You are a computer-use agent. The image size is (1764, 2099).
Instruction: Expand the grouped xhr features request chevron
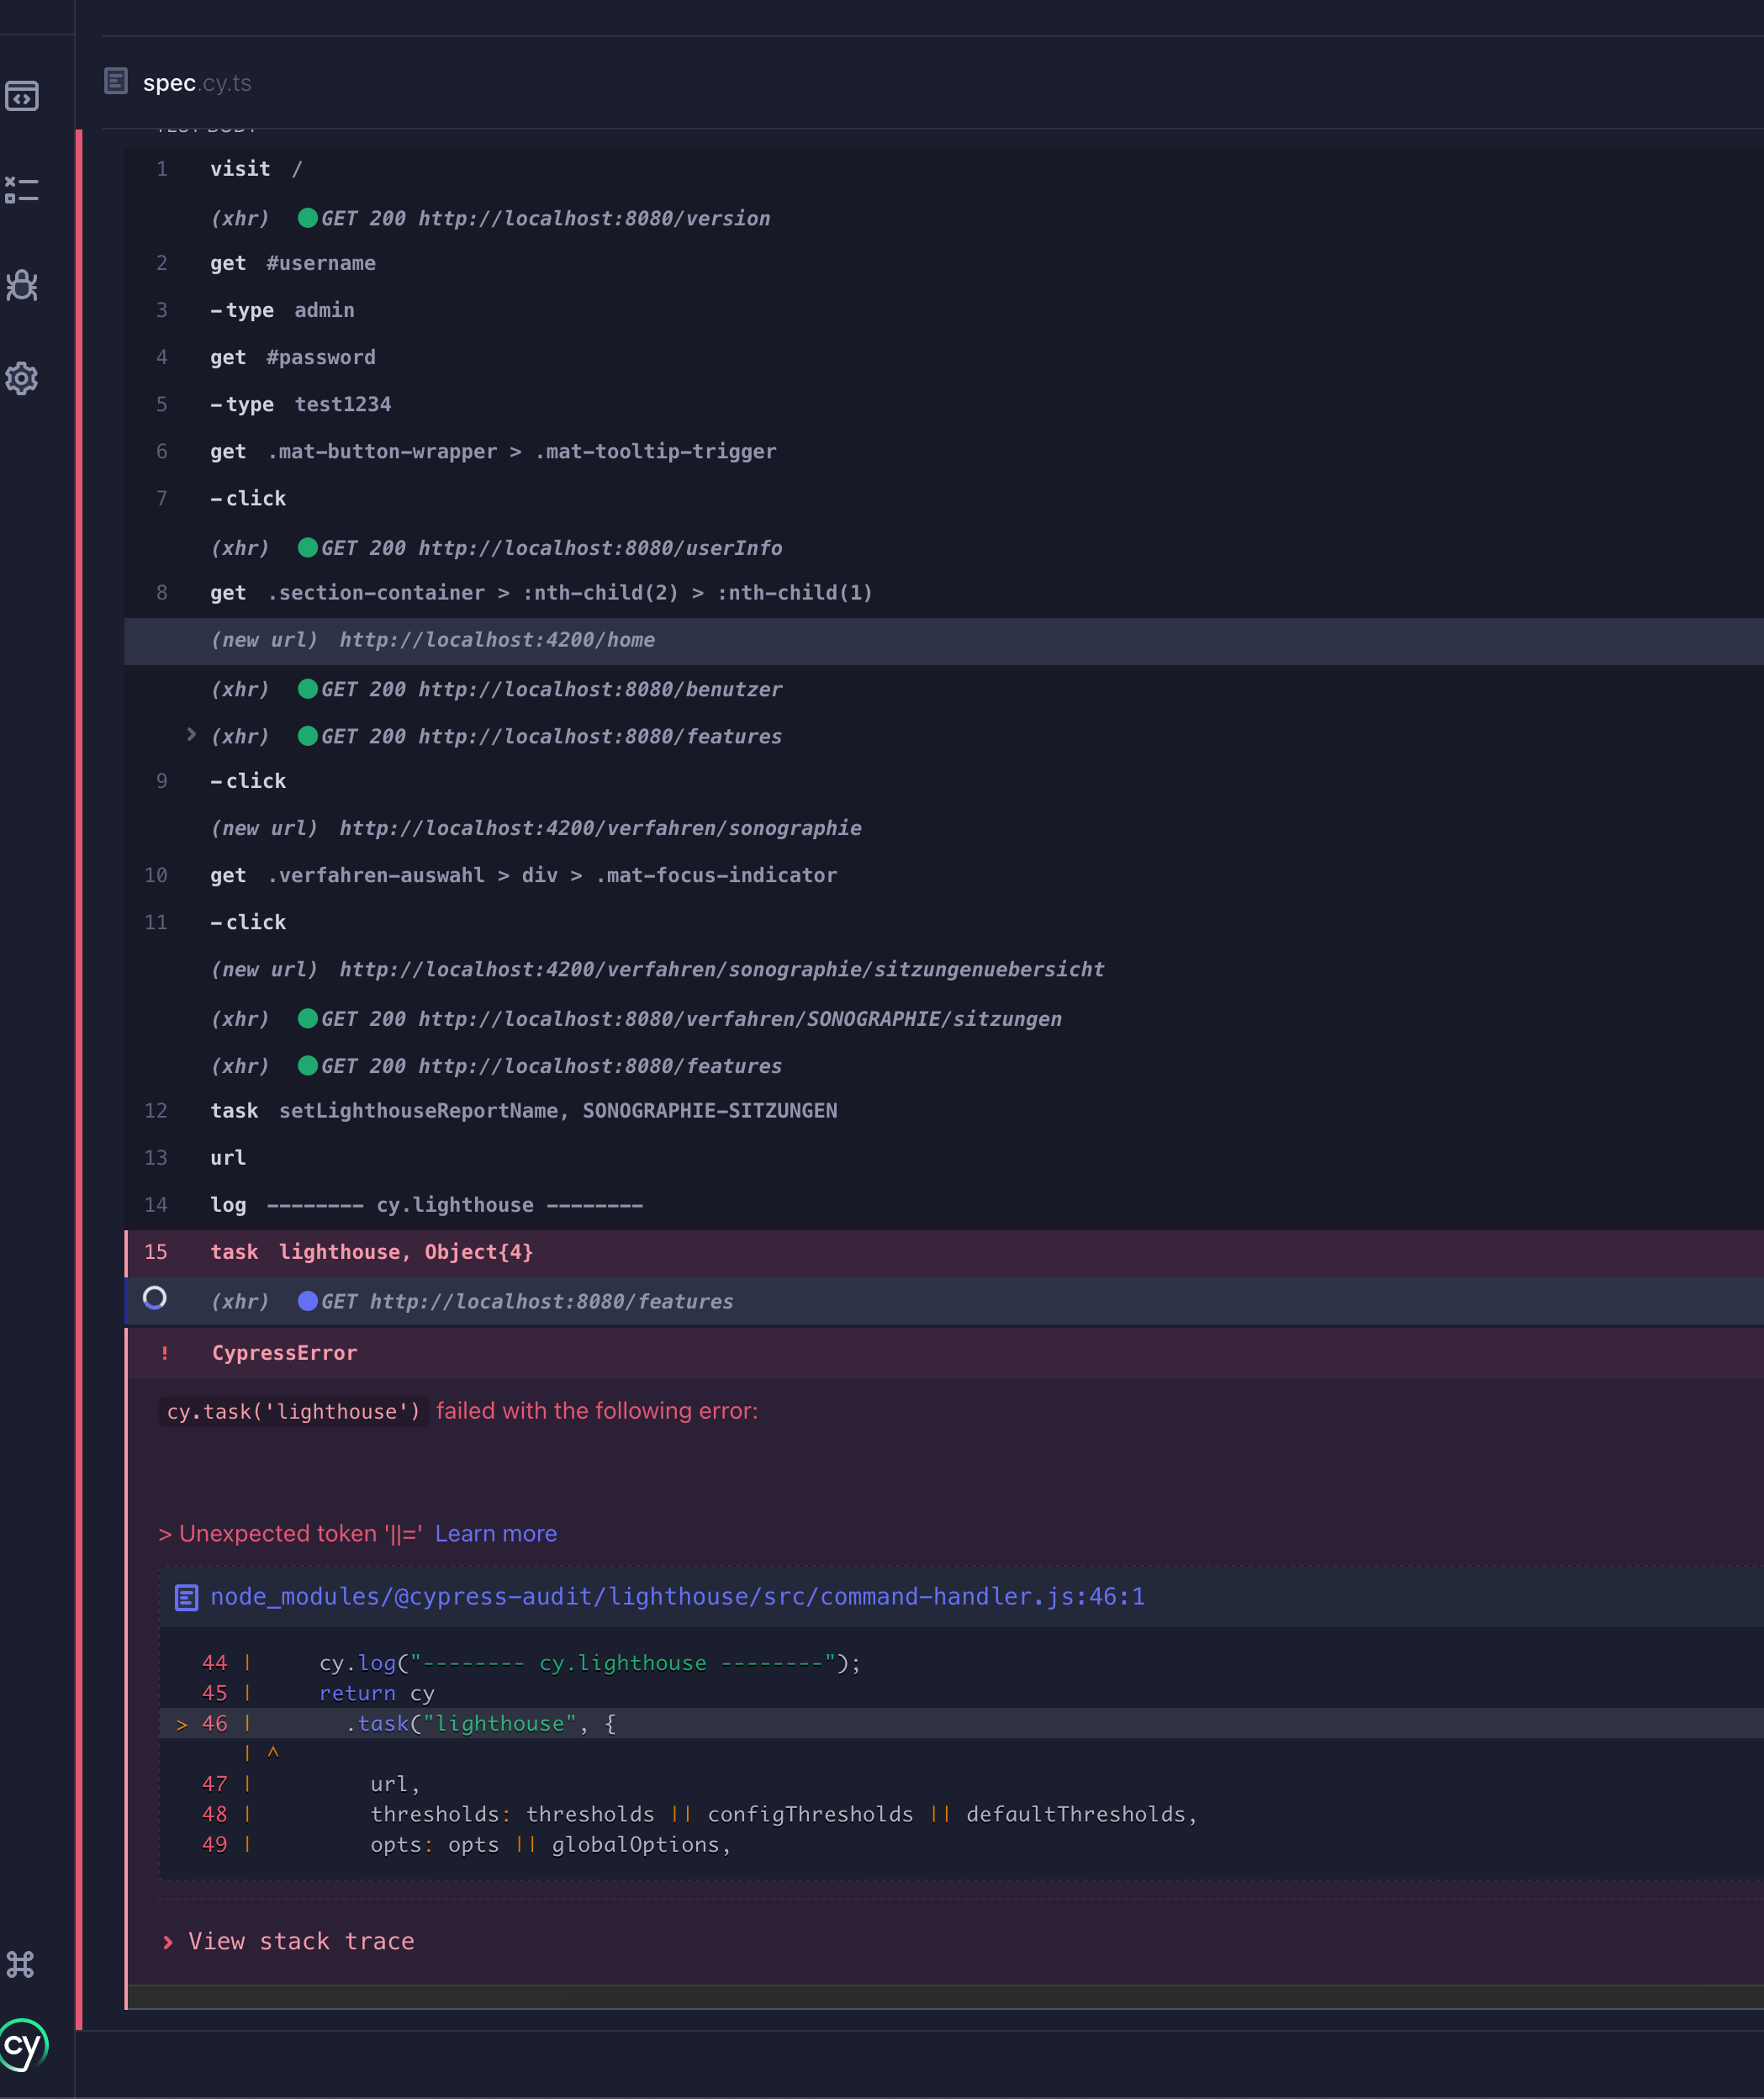[191, 734]
